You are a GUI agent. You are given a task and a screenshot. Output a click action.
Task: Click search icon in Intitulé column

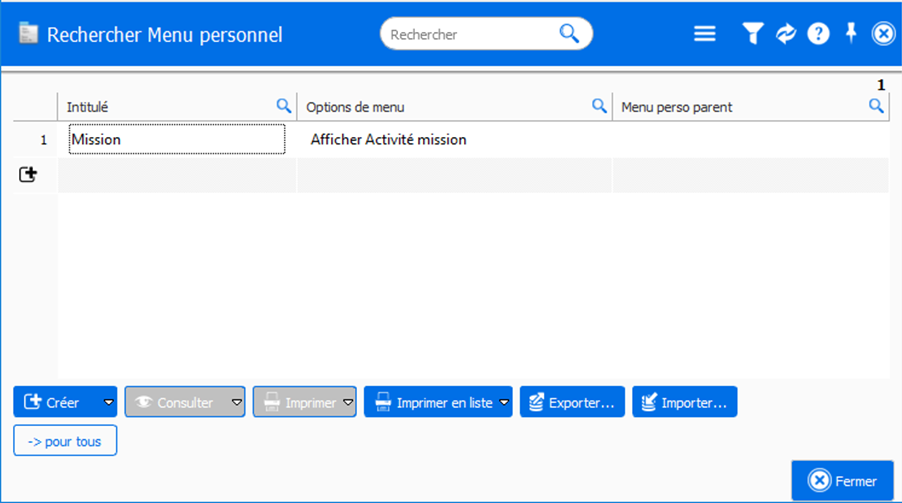(284, 106)
